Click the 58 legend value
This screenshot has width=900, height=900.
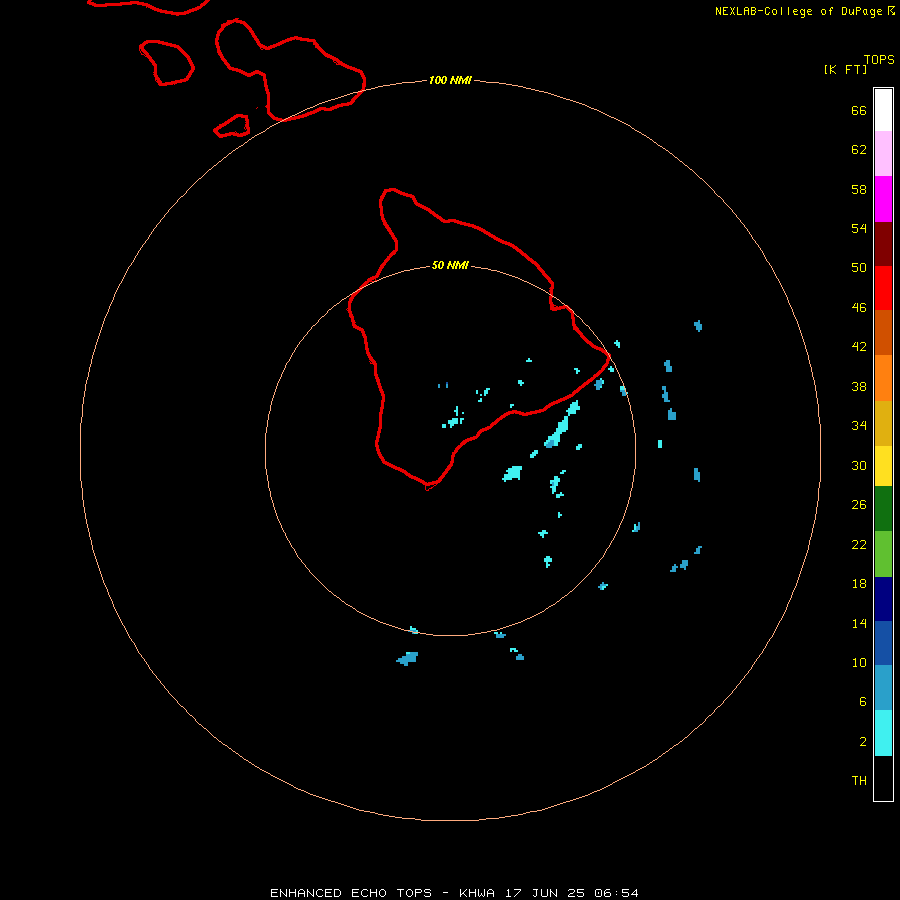tap(859, 189)
